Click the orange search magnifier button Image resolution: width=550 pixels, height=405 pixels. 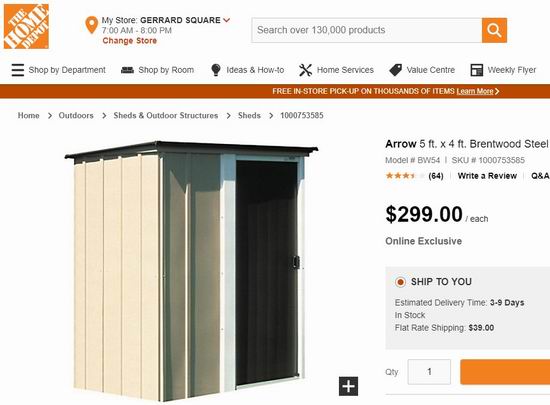click(x=494, y=30)
